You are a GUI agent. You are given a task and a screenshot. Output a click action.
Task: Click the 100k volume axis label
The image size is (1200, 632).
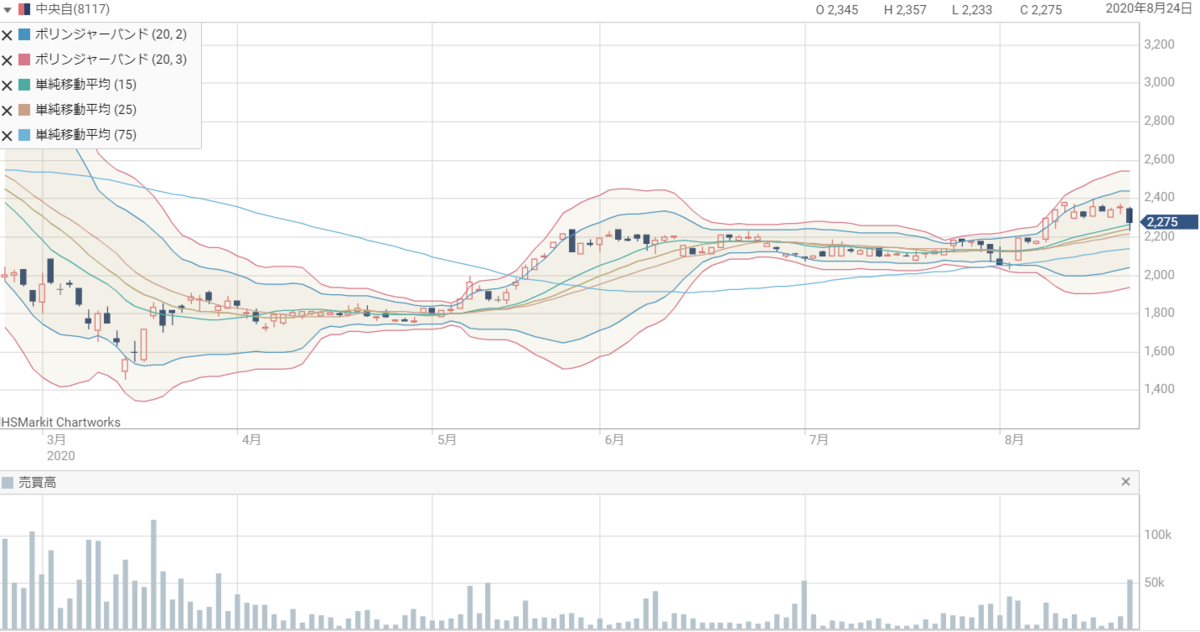(x=1158, y=535)
